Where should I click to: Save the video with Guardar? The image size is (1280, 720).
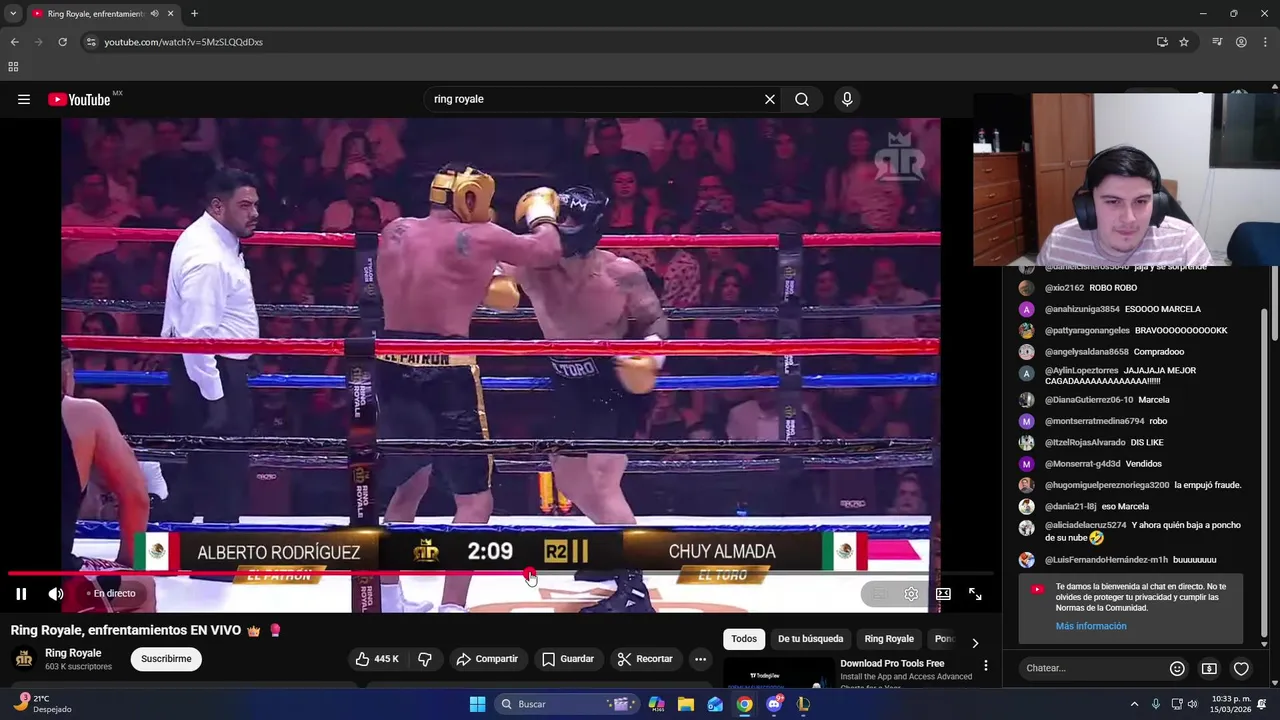click(x=568, y=659)
